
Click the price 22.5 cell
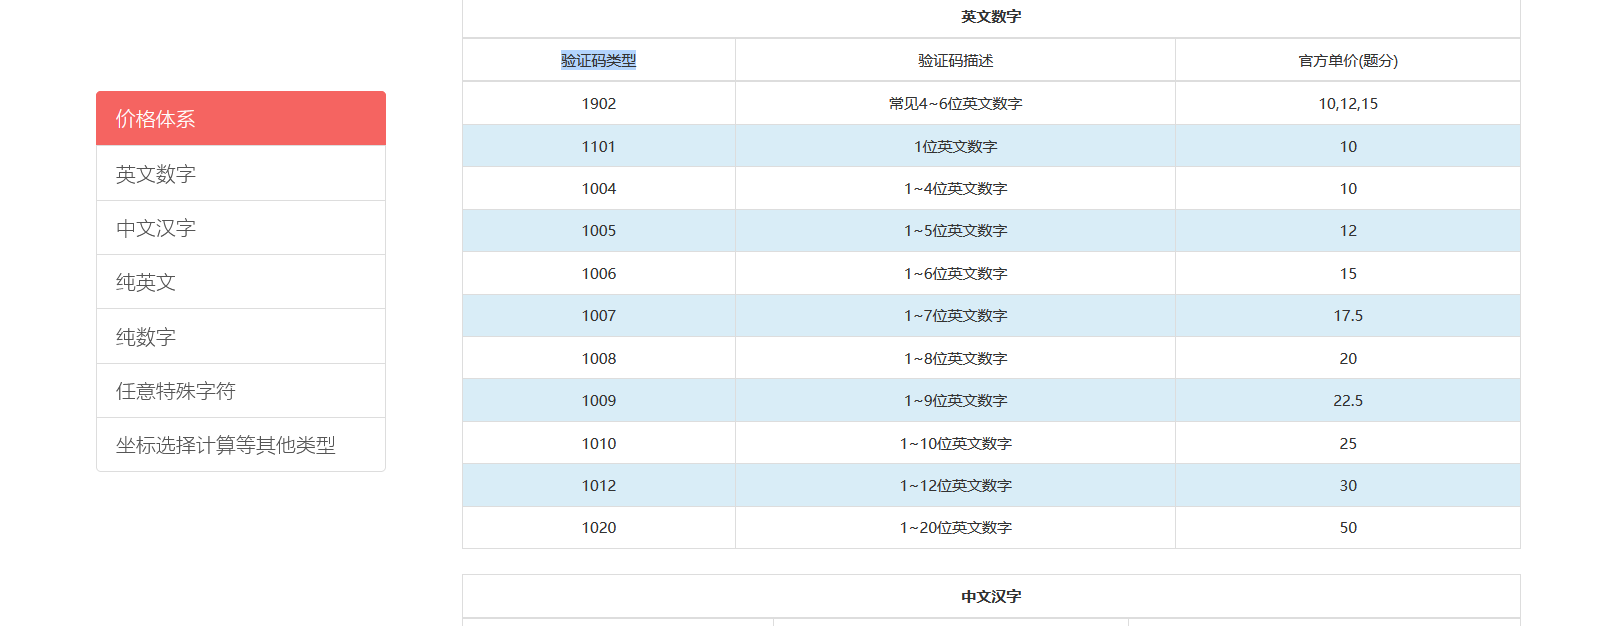point(1348,400)
